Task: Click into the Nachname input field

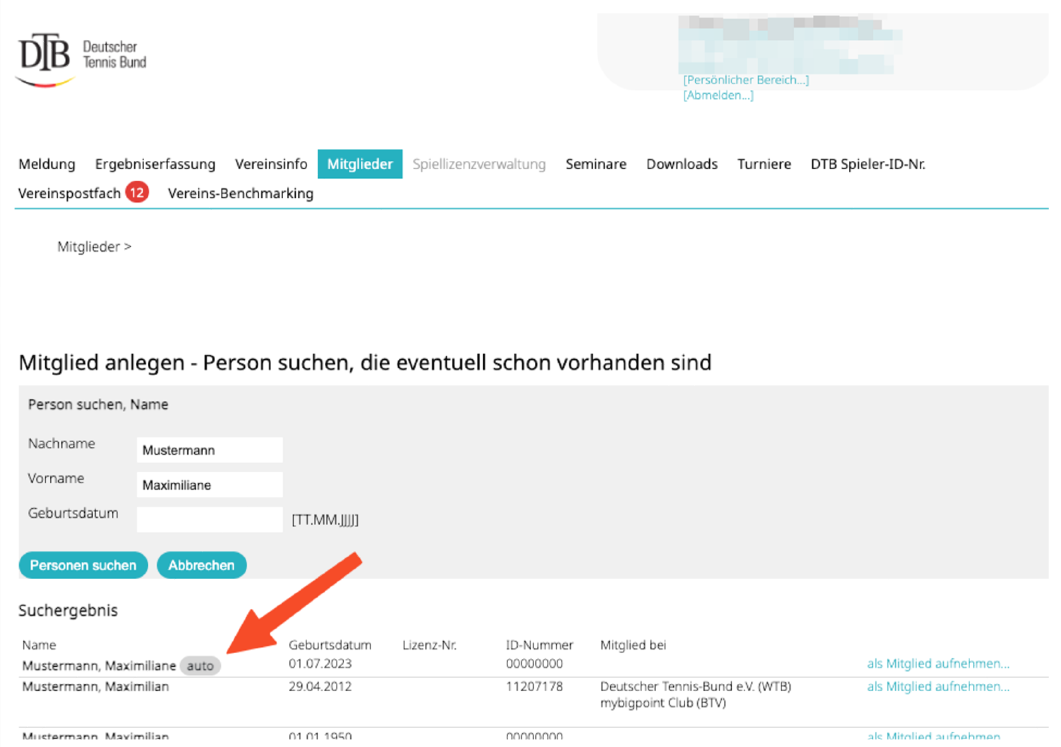Action: click(x=209, y=450)
